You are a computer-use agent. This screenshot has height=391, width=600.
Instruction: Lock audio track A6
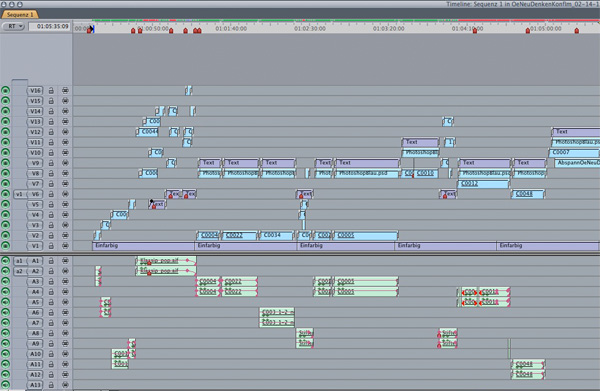tap(51, 313)
